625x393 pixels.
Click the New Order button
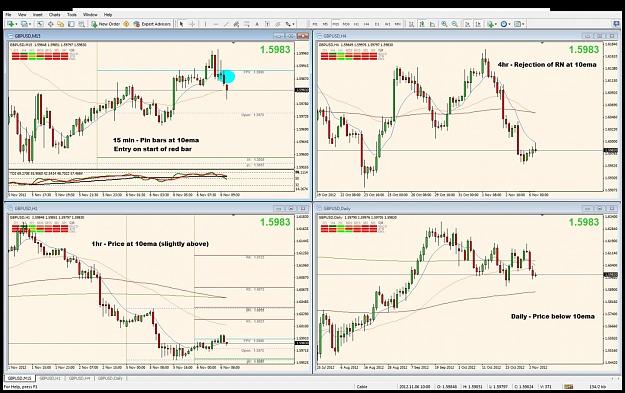click(x=106, y=24)
